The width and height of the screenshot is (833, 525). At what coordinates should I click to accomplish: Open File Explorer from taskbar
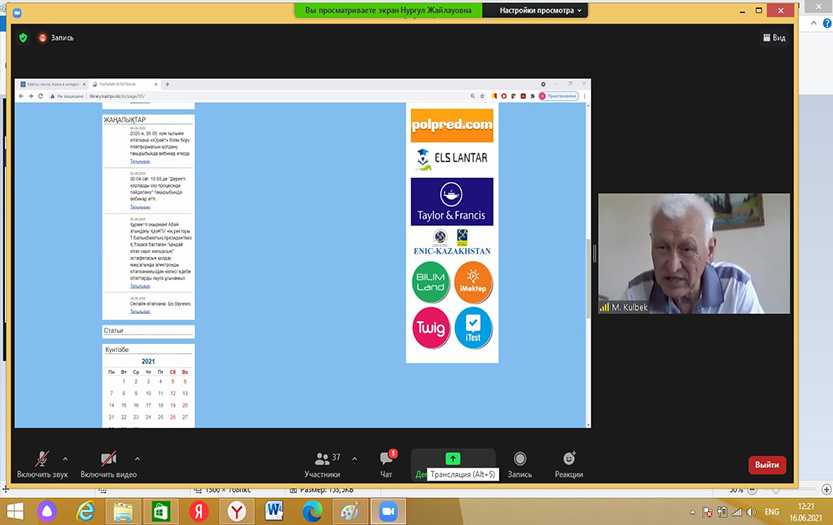coord(123,512)
